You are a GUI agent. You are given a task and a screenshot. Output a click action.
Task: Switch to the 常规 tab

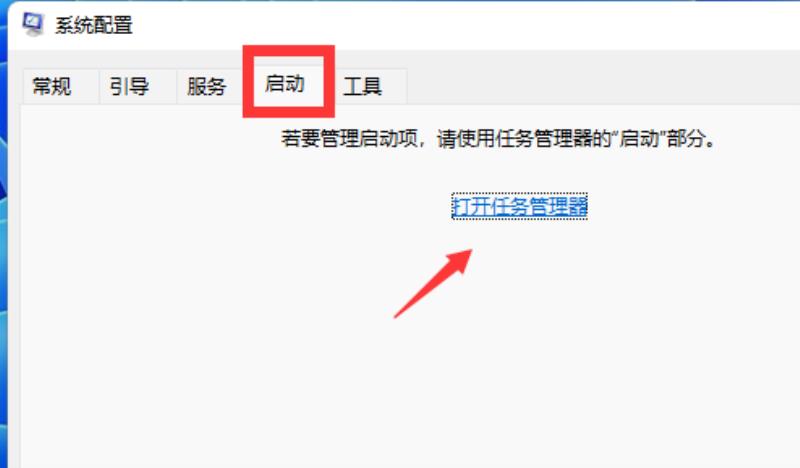52,86
